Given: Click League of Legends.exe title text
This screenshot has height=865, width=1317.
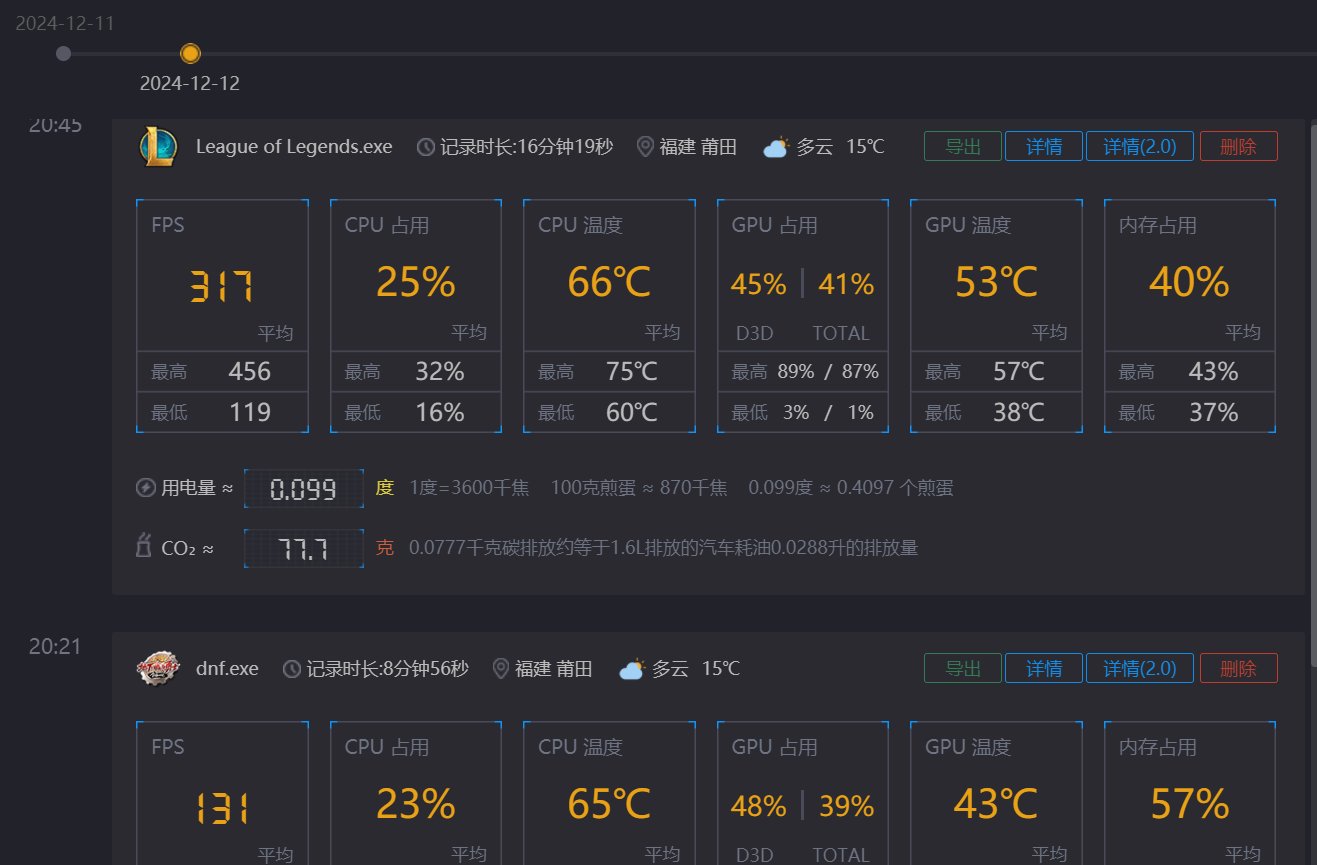Looking at the screenshot, I should [294, 147].
